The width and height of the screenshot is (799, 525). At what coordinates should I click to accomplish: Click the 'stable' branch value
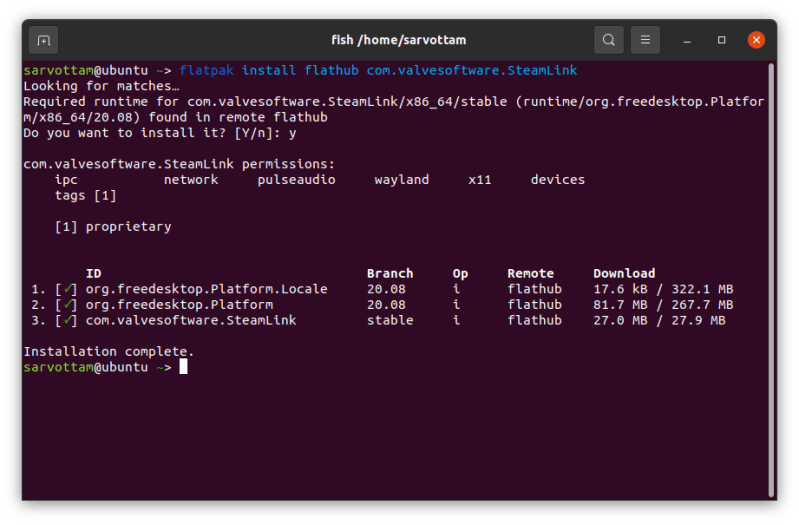pyautogui.click(x=390, y=321)
